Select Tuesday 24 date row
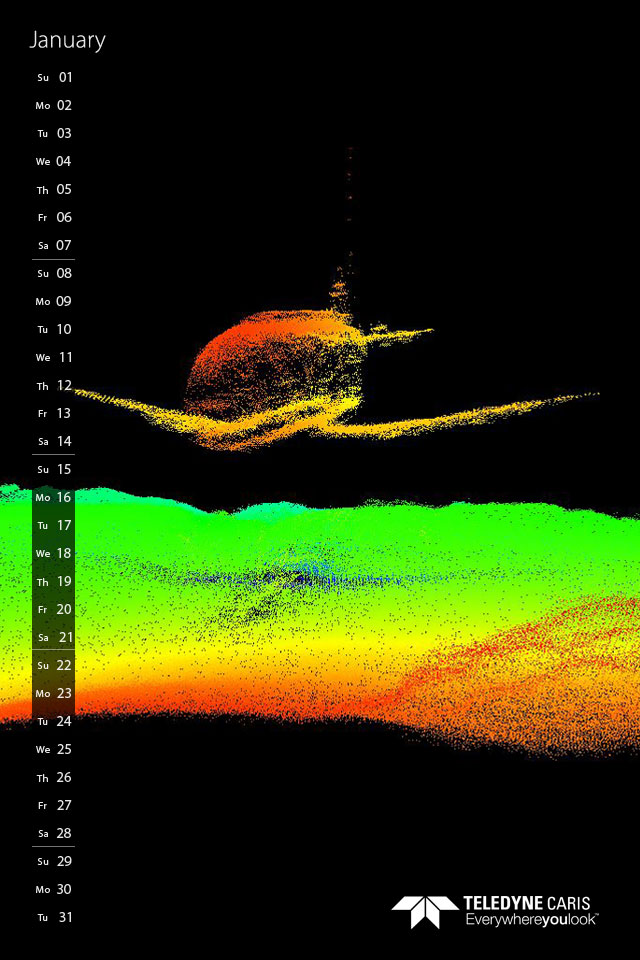Image resolution: width=640 pixels, height=960 pixels. point(54,721)
